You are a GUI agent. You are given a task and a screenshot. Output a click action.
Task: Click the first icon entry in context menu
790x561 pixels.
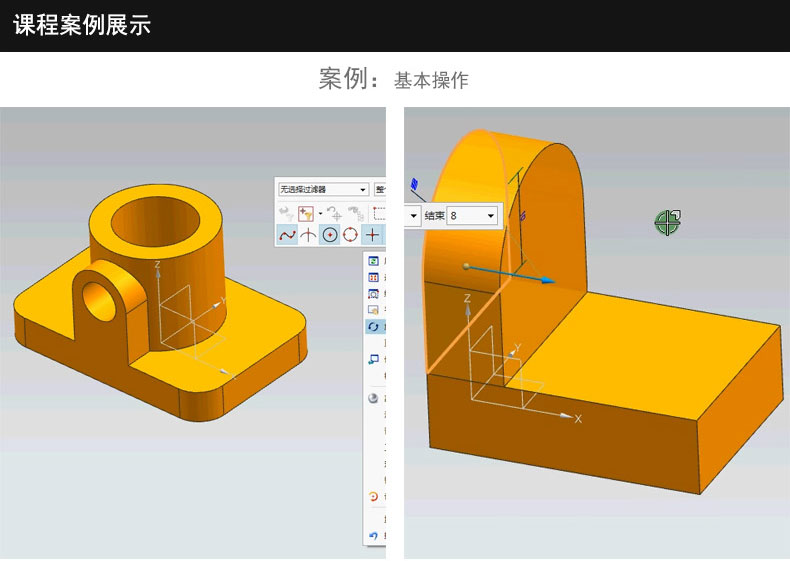(374, 260)
